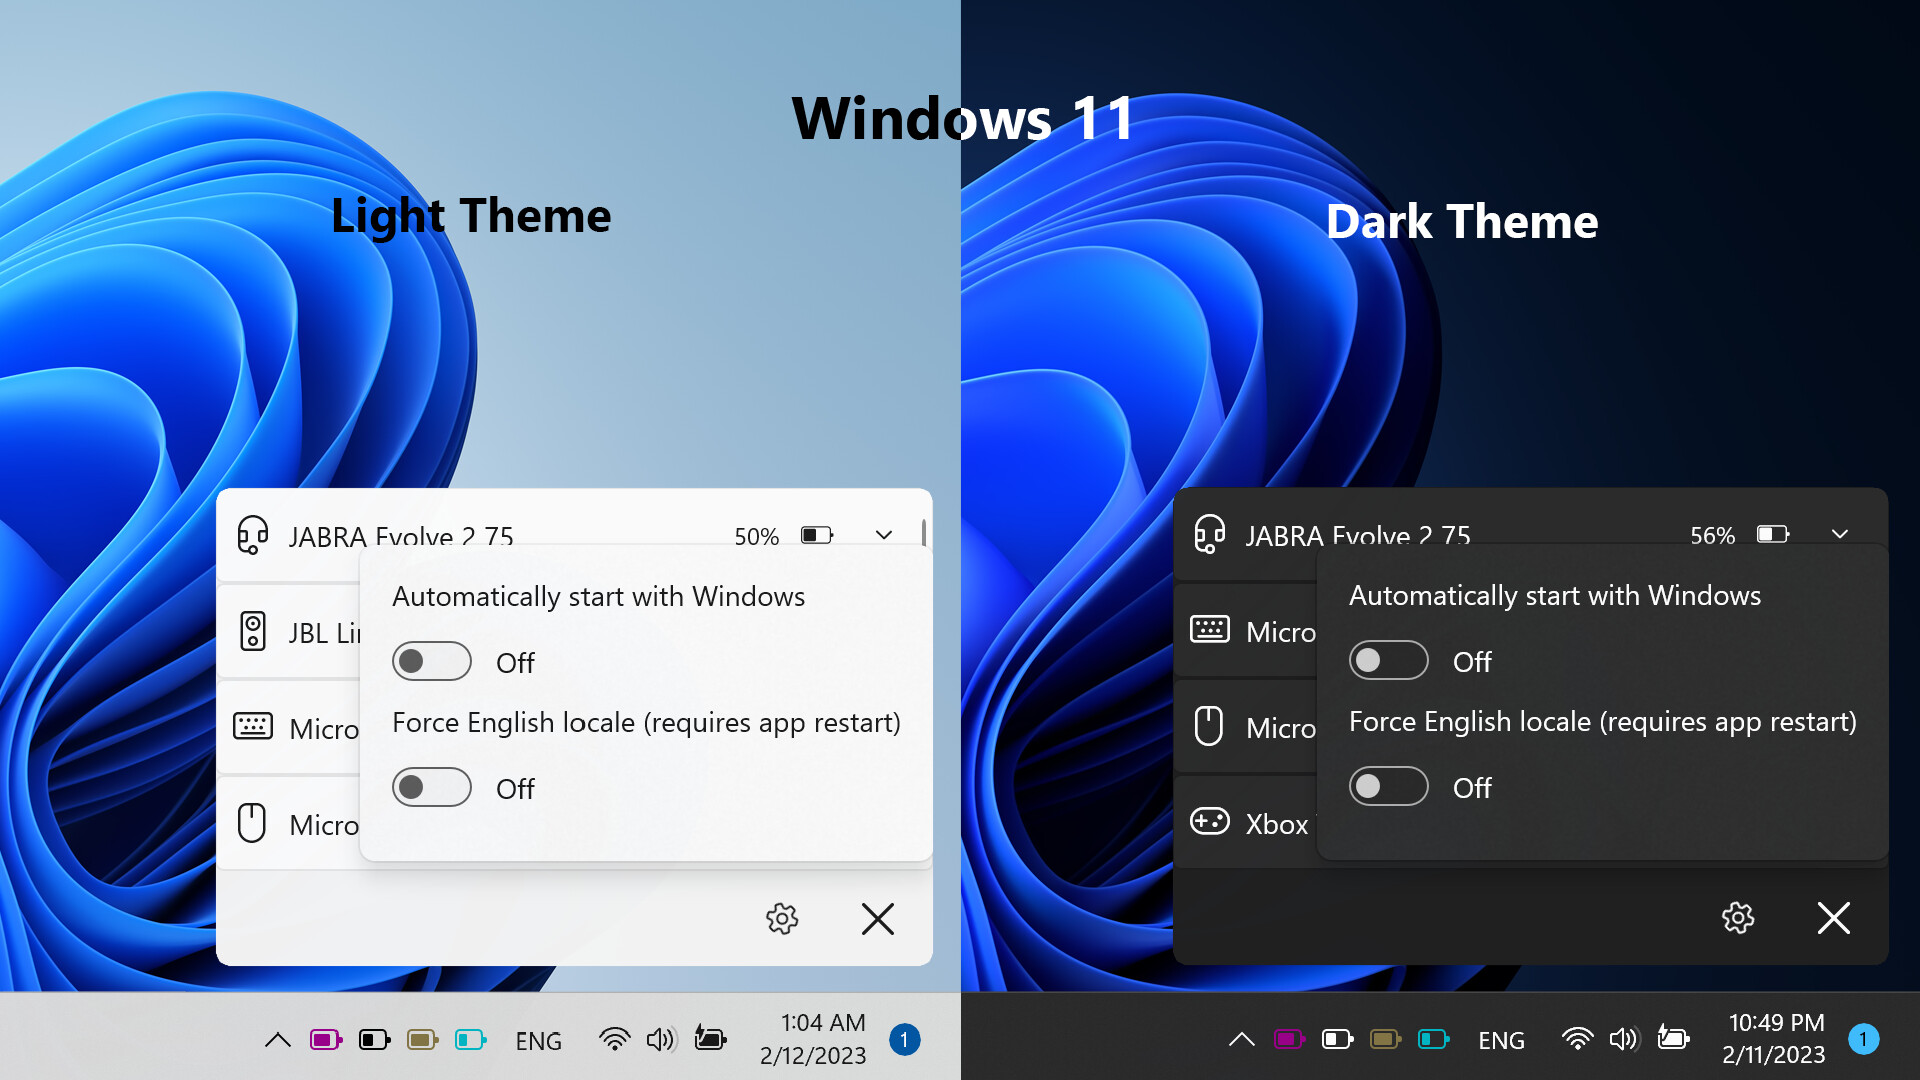Screen dimensions: 1920x1080
Task: Click the Xbox controller icon in dark theme
Action: pos(1210,821)
